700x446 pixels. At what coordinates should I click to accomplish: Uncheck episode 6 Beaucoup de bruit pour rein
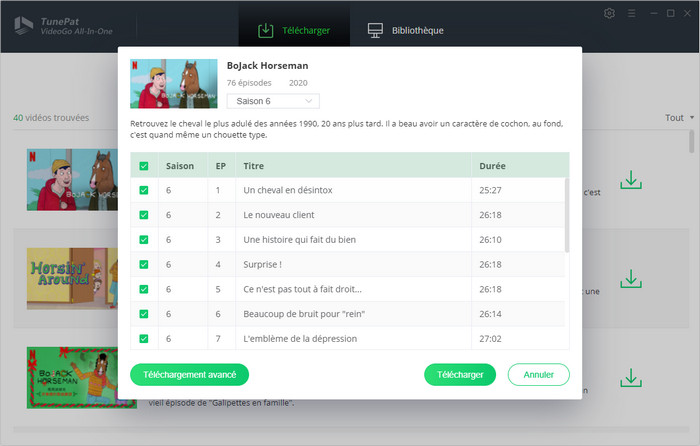tap(144, 314)
